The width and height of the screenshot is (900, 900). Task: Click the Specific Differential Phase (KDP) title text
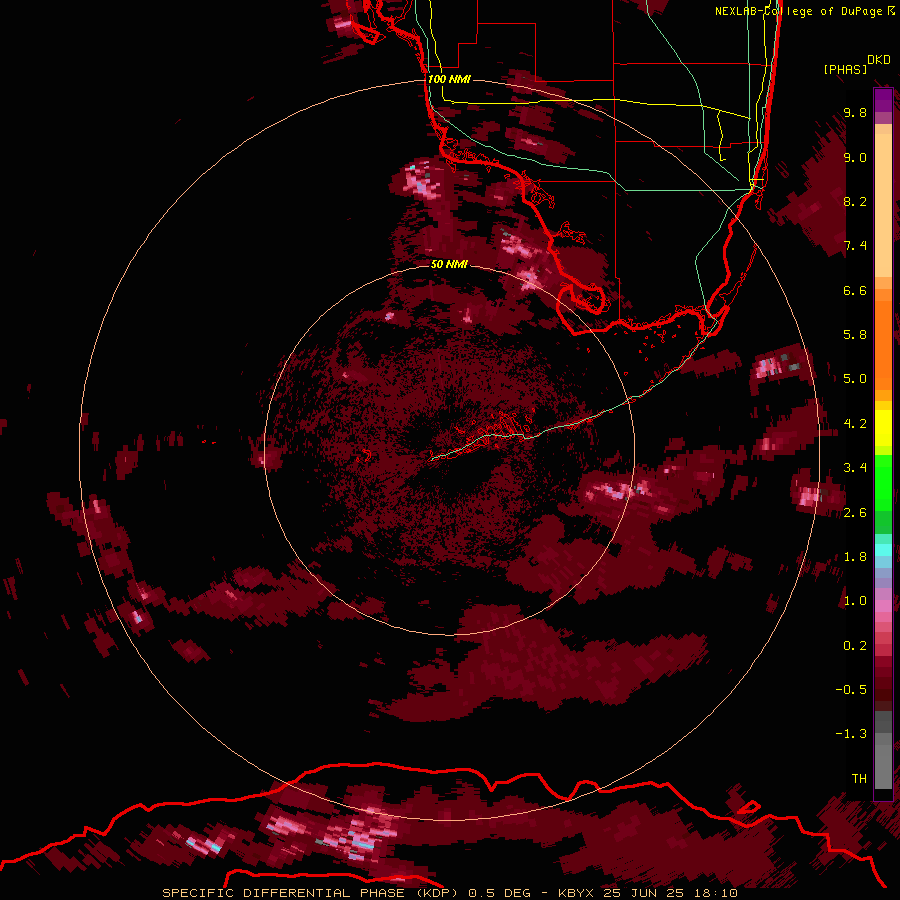point(311,893)
